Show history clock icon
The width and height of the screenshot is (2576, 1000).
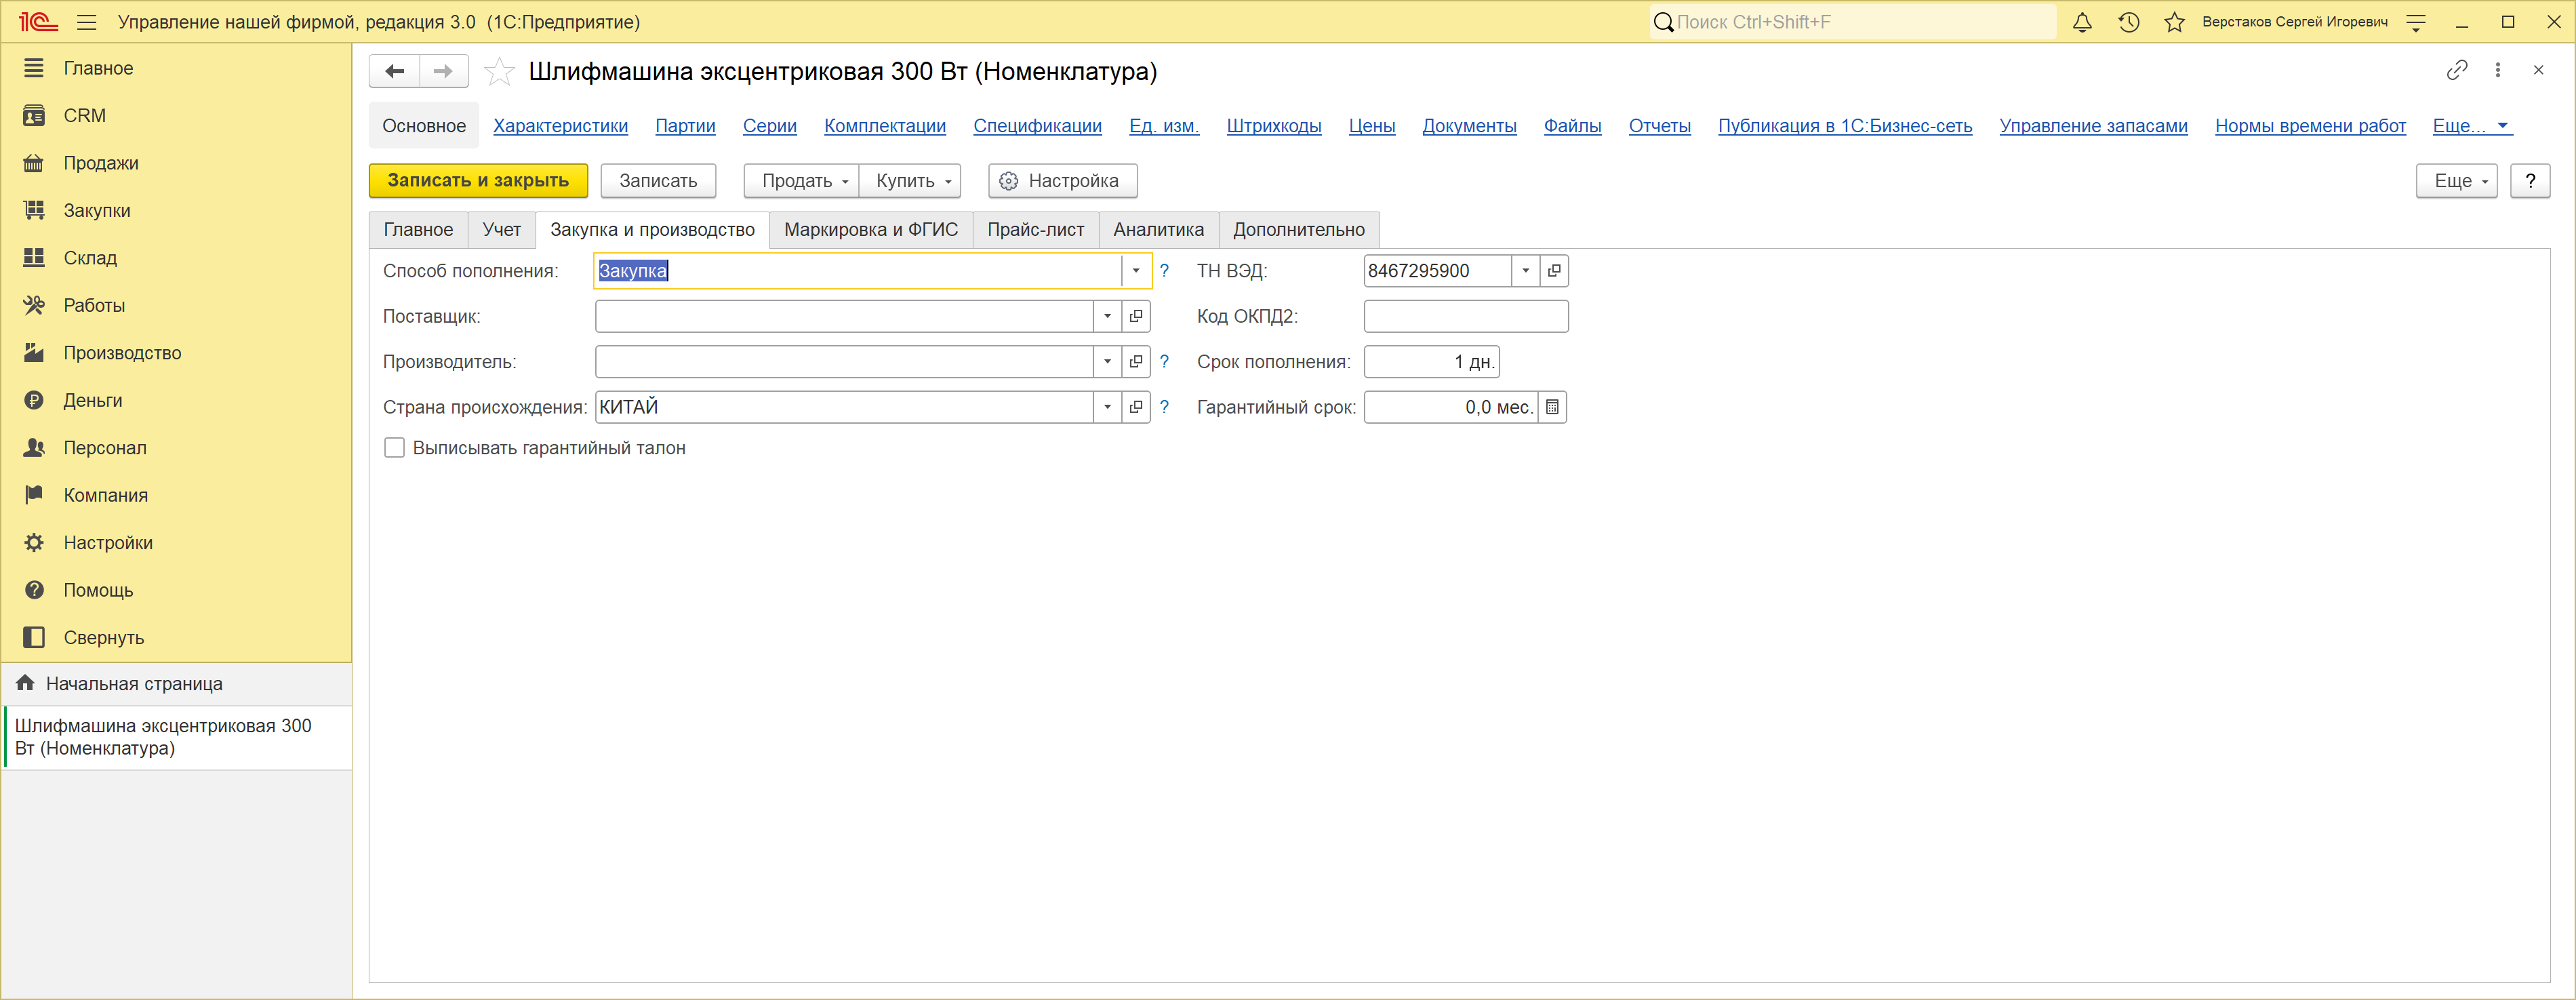(2129, 22)
